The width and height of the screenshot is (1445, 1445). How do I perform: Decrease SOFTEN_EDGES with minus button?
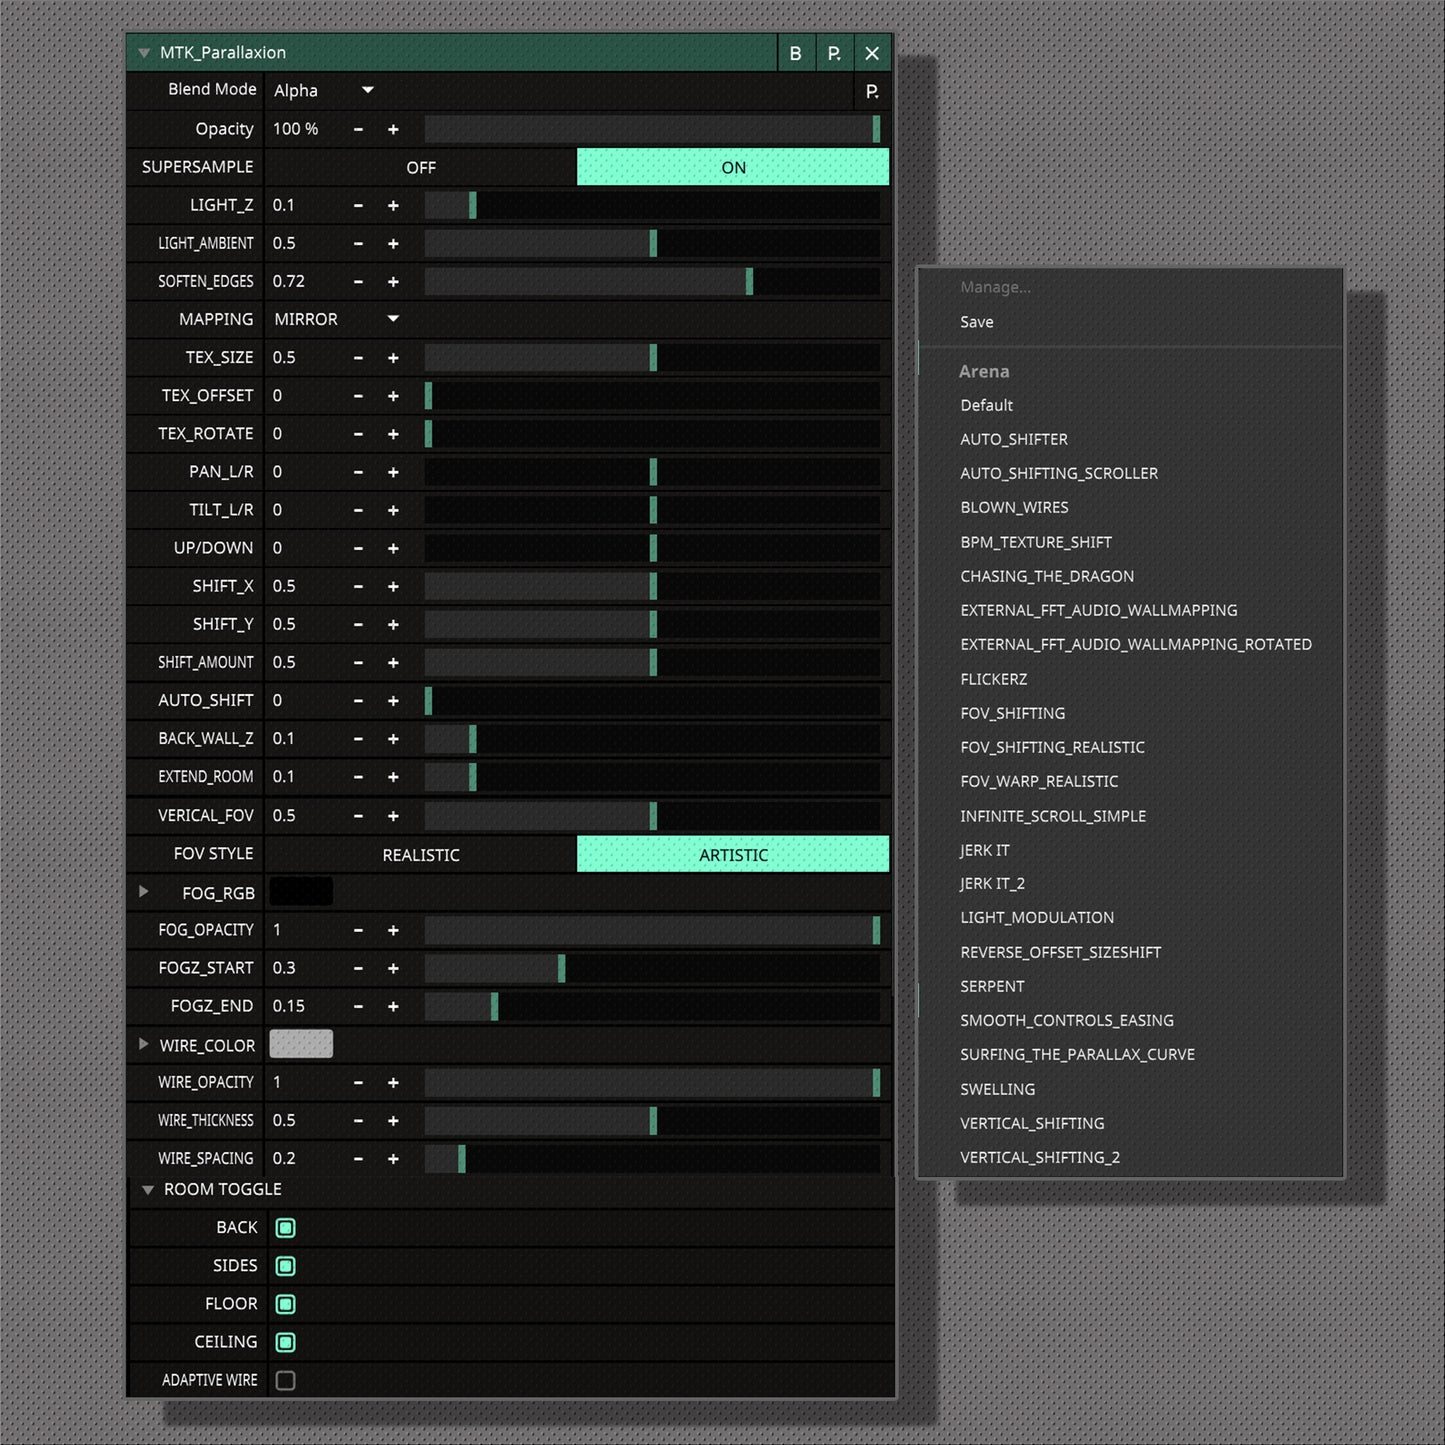[358, 281]
